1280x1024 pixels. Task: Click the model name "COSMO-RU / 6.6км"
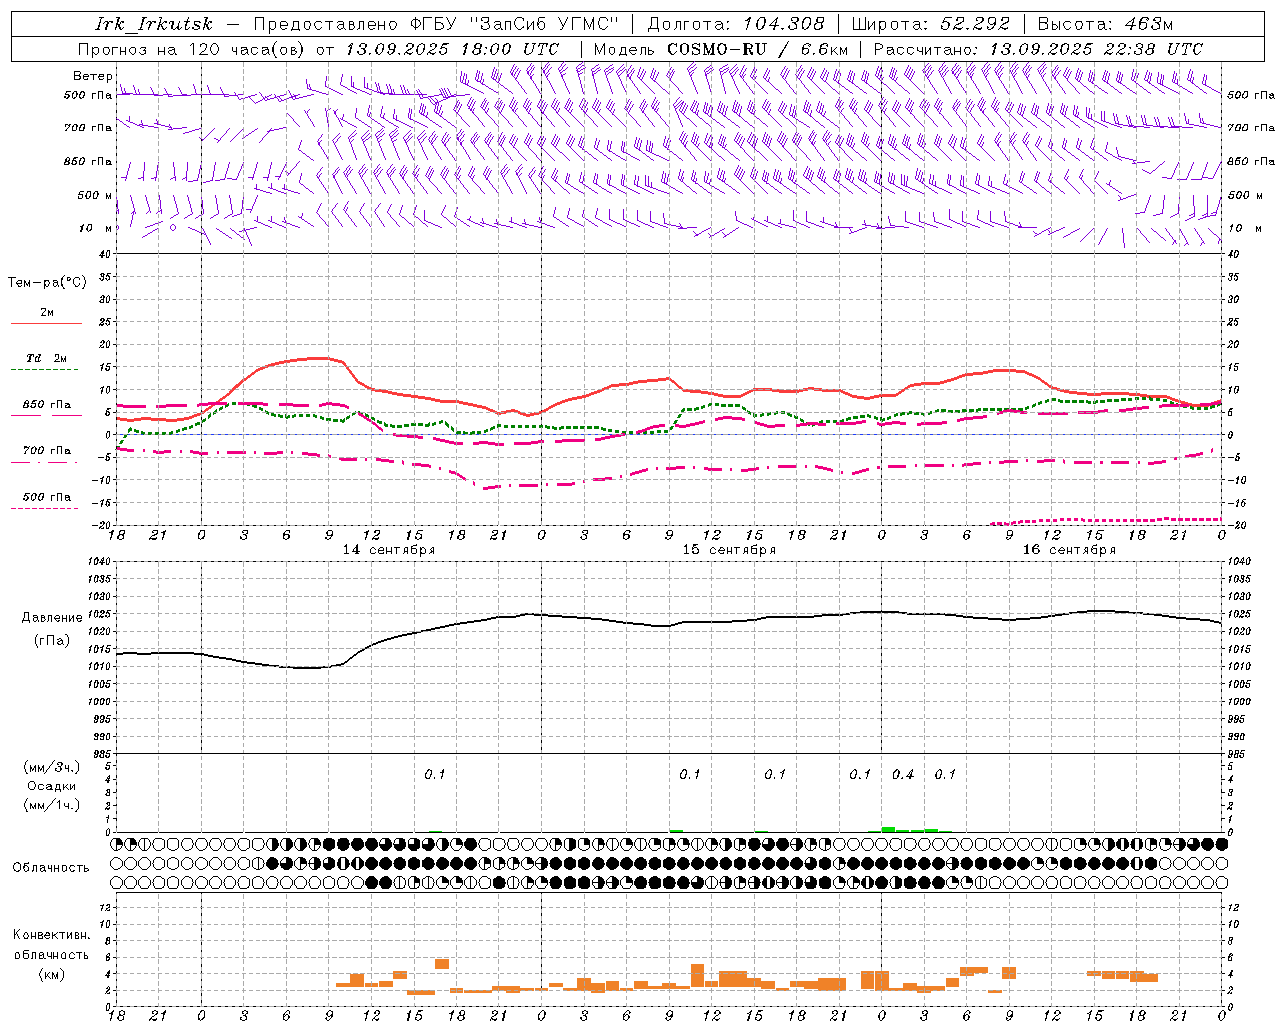point(757,49)
